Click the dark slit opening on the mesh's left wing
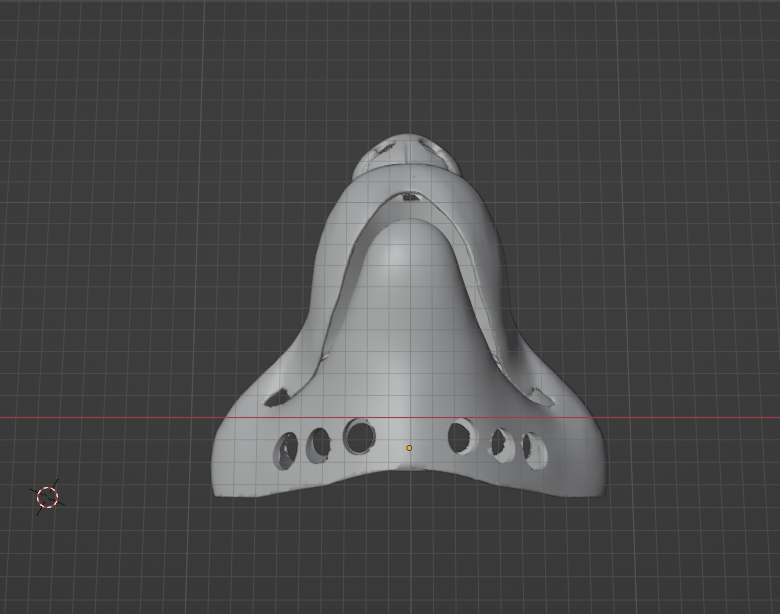This screenshot has width=780, height=614. pyautogui.click(x=278, y=397)
